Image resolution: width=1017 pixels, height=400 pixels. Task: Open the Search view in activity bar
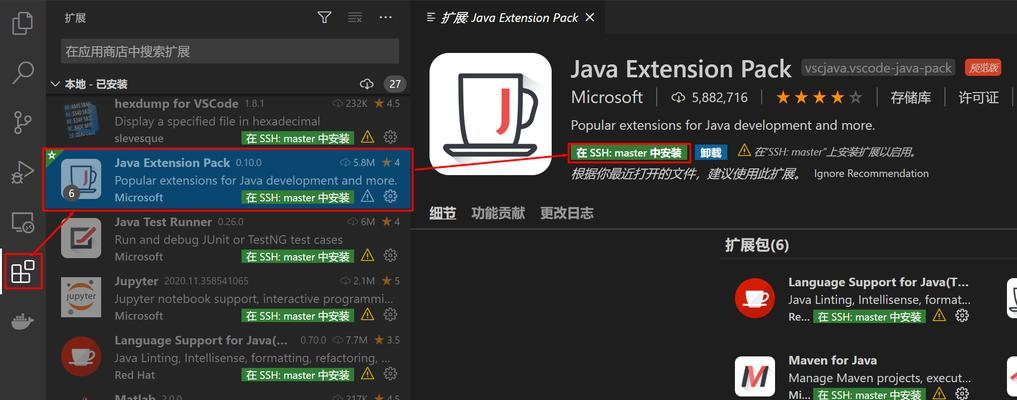tap(23, 73)
